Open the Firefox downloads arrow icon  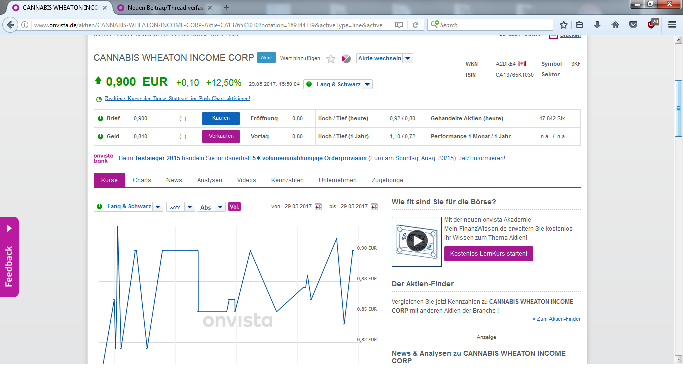coord(597,25)
